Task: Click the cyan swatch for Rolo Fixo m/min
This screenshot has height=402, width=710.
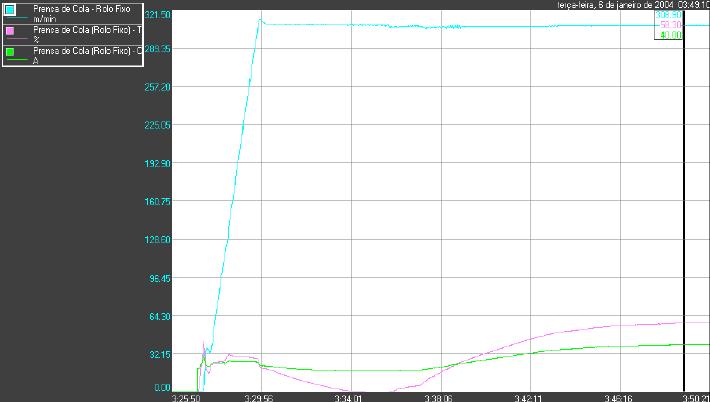Action: point(10,9)
